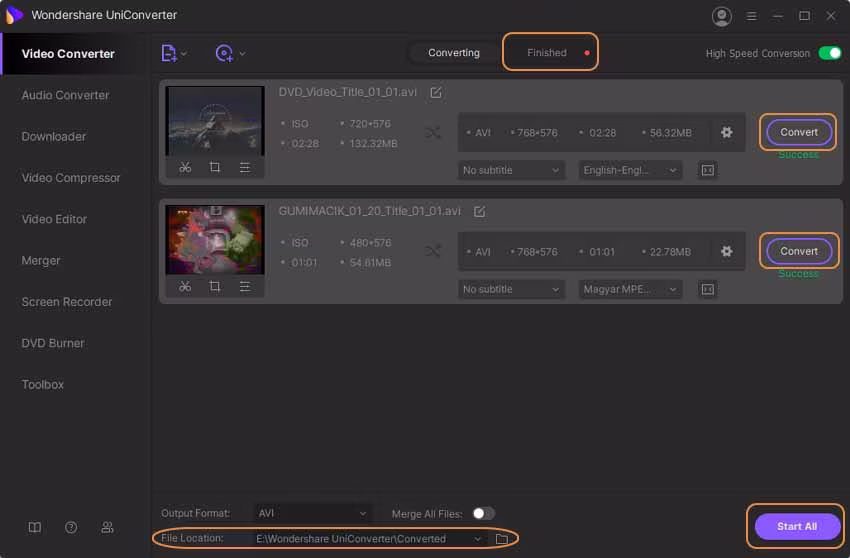Rename DVD_Video_Title_01_01.avi with edit icon
This screenshot has width=850, height=558.
436,92
